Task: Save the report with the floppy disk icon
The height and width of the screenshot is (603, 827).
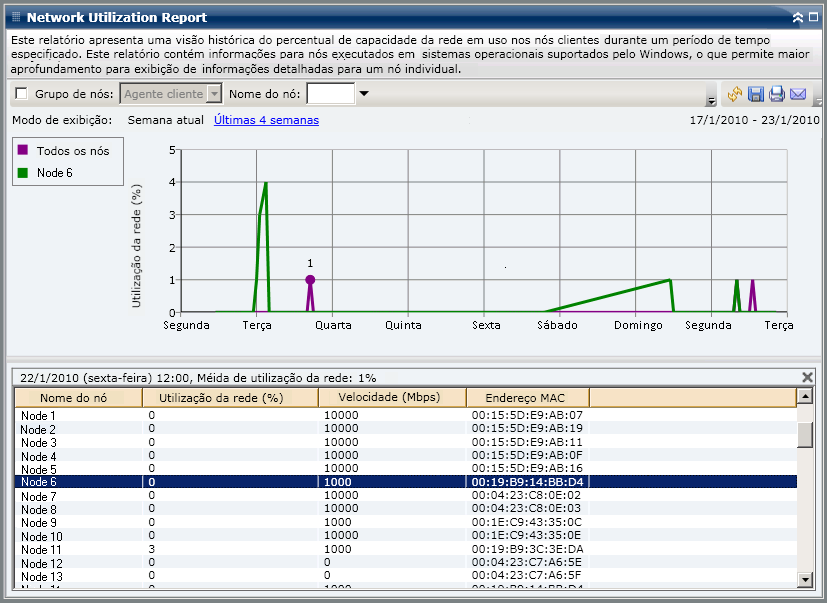Action: tap(756, 94)
